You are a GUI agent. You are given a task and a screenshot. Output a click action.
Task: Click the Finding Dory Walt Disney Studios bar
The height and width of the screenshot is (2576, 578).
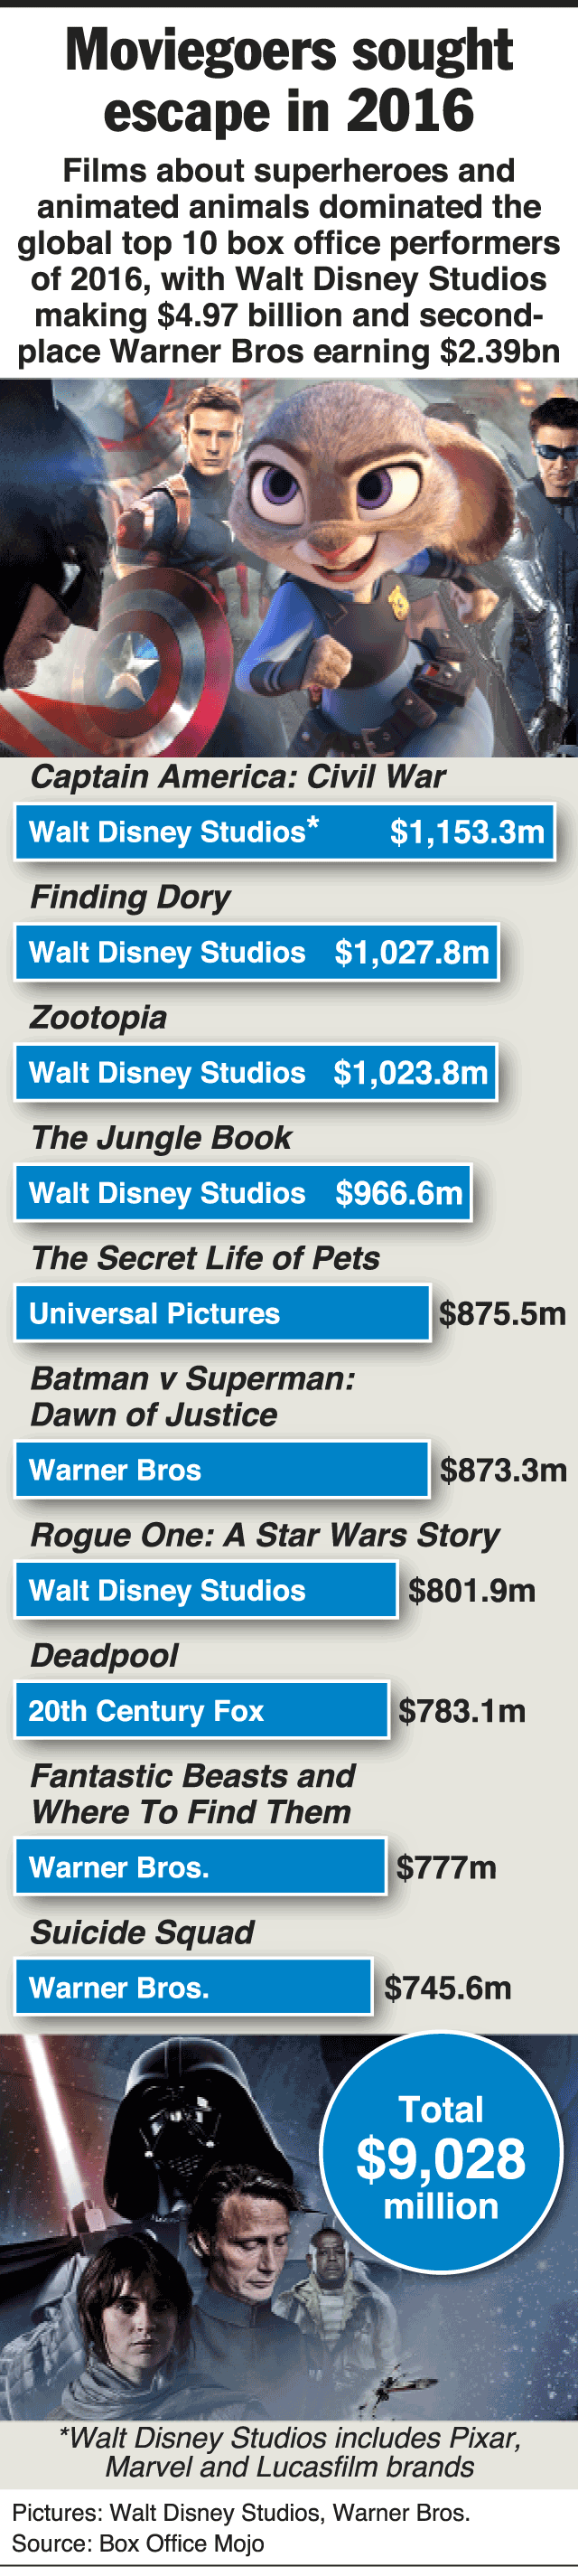coord(256,952)
